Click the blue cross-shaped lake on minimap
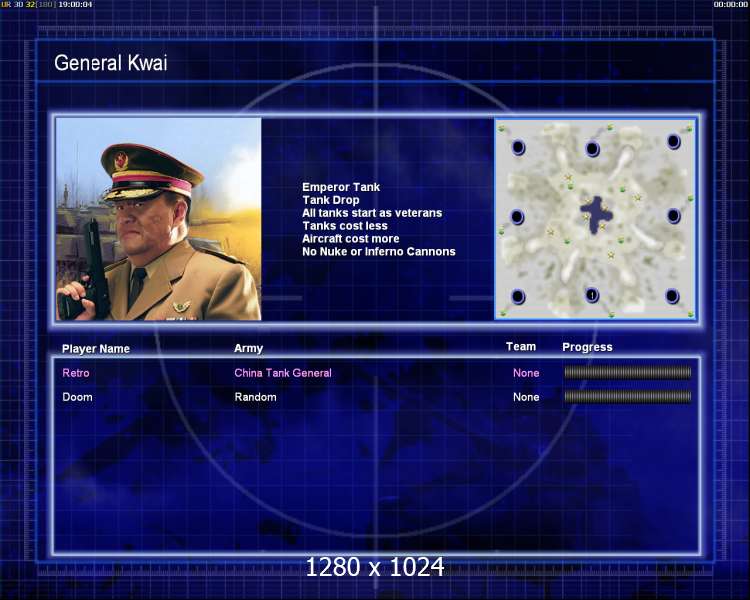The image size is (750, 600). click(596, 214)
